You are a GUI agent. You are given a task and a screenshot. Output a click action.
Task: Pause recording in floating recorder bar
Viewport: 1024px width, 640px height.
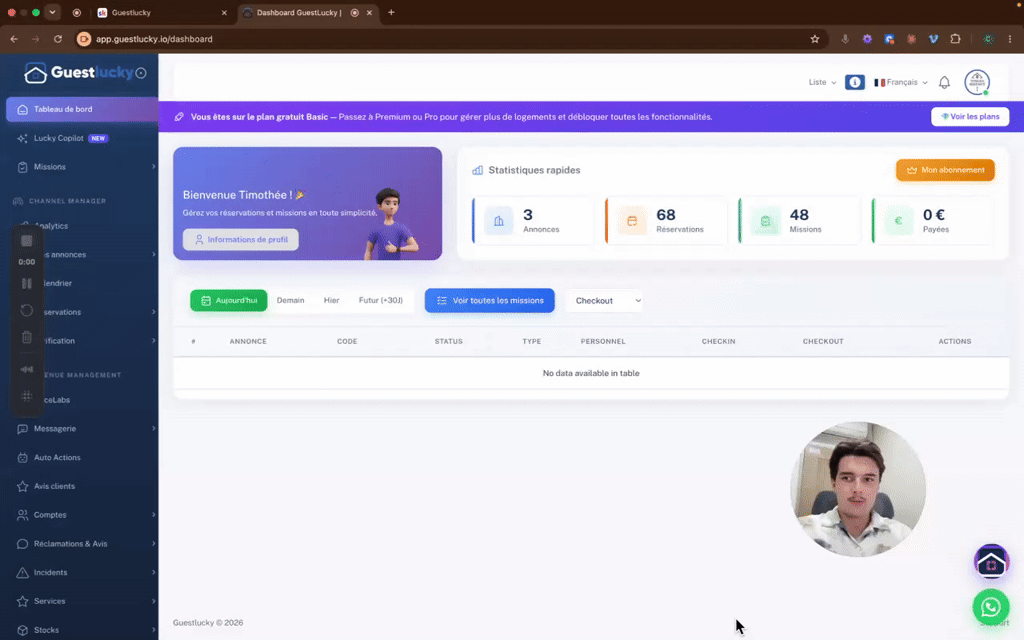[x=27, y=283]
